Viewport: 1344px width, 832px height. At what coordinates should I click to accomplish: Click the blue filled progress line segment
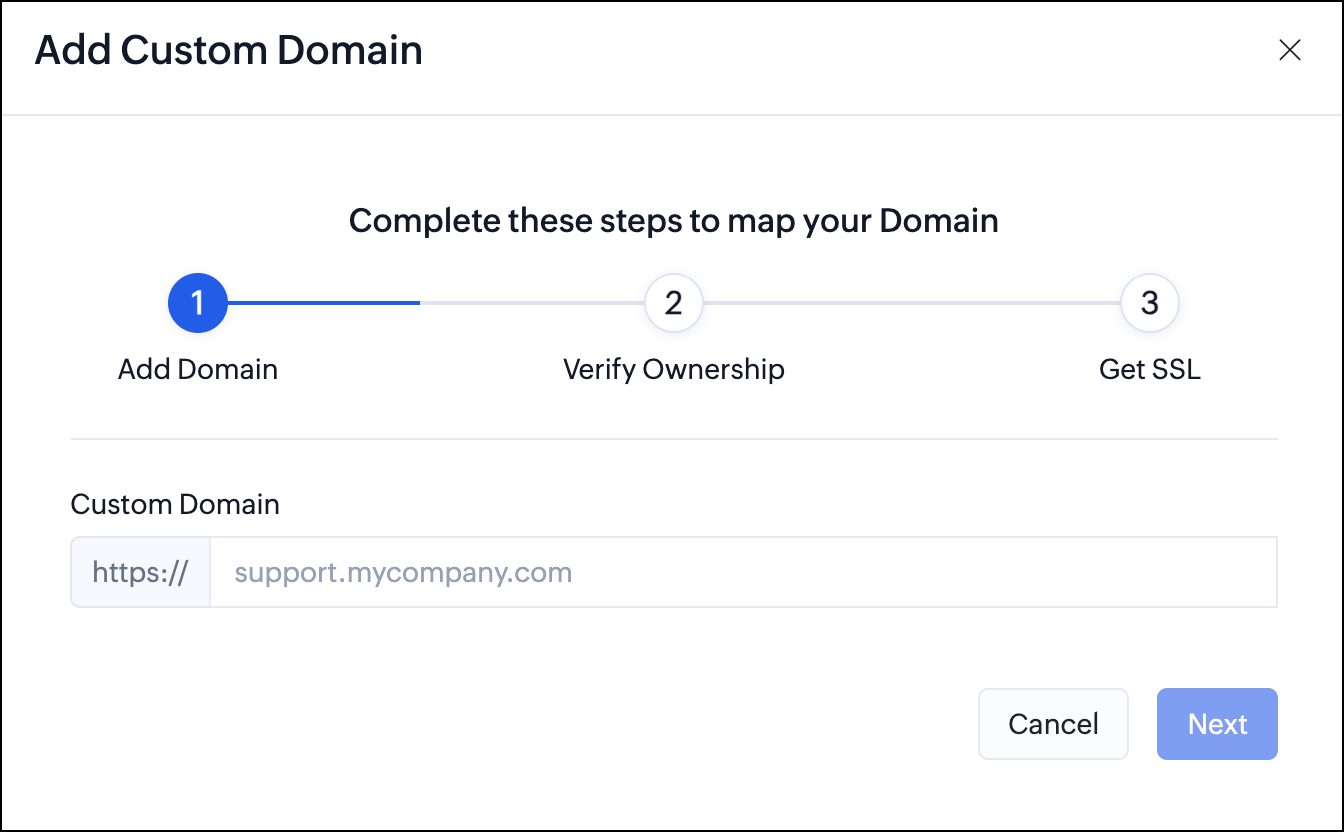(x=324, y=302)
